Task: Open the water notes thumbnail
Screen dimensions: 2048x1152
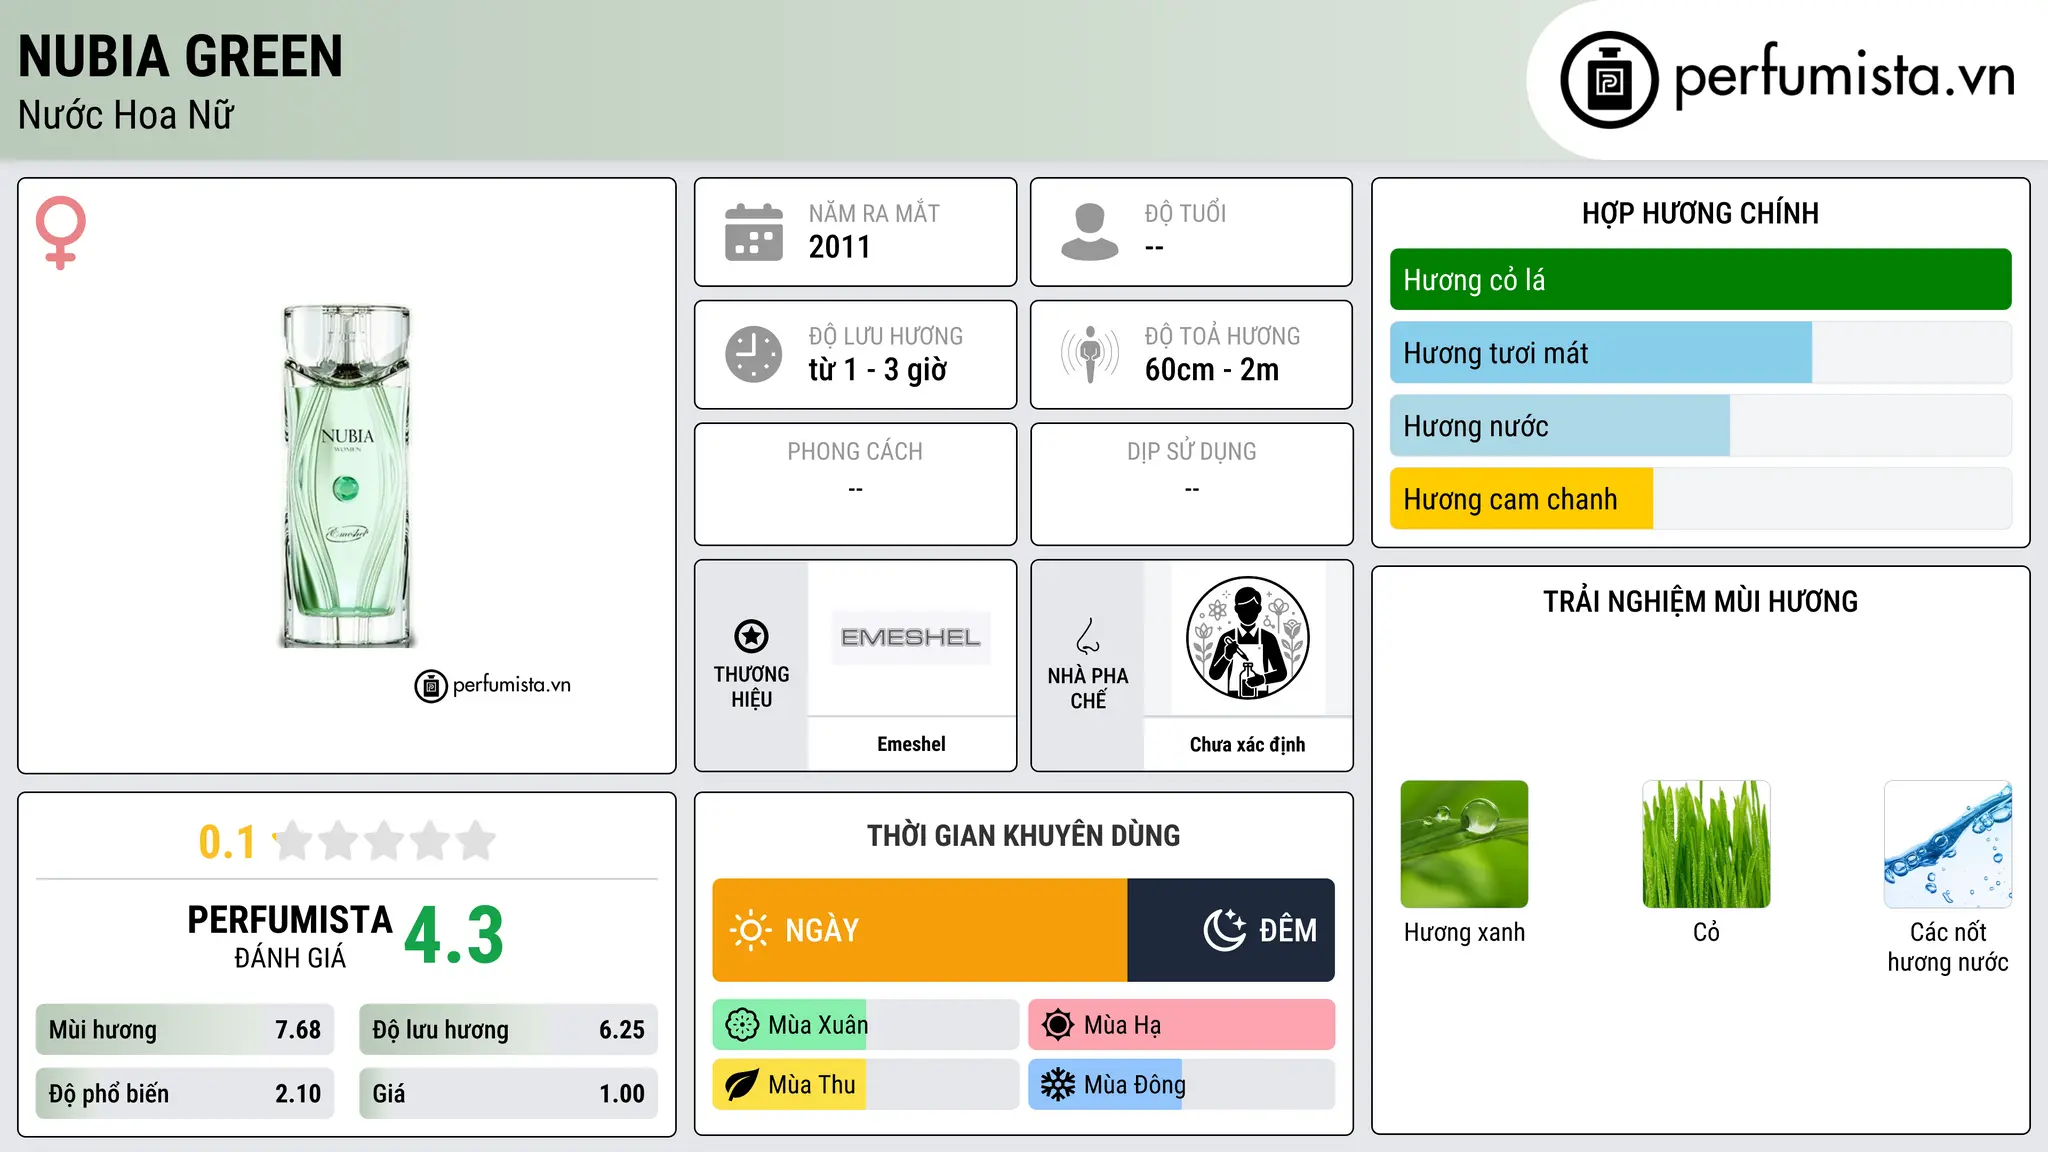Action: point(1948,844)
